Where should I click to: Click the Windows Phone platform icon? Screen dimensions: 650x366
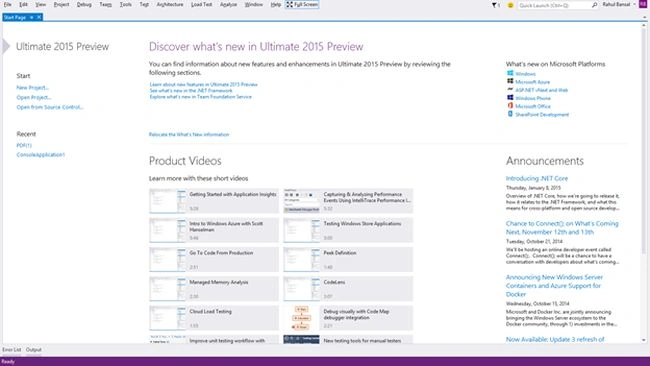coord(510,98)
